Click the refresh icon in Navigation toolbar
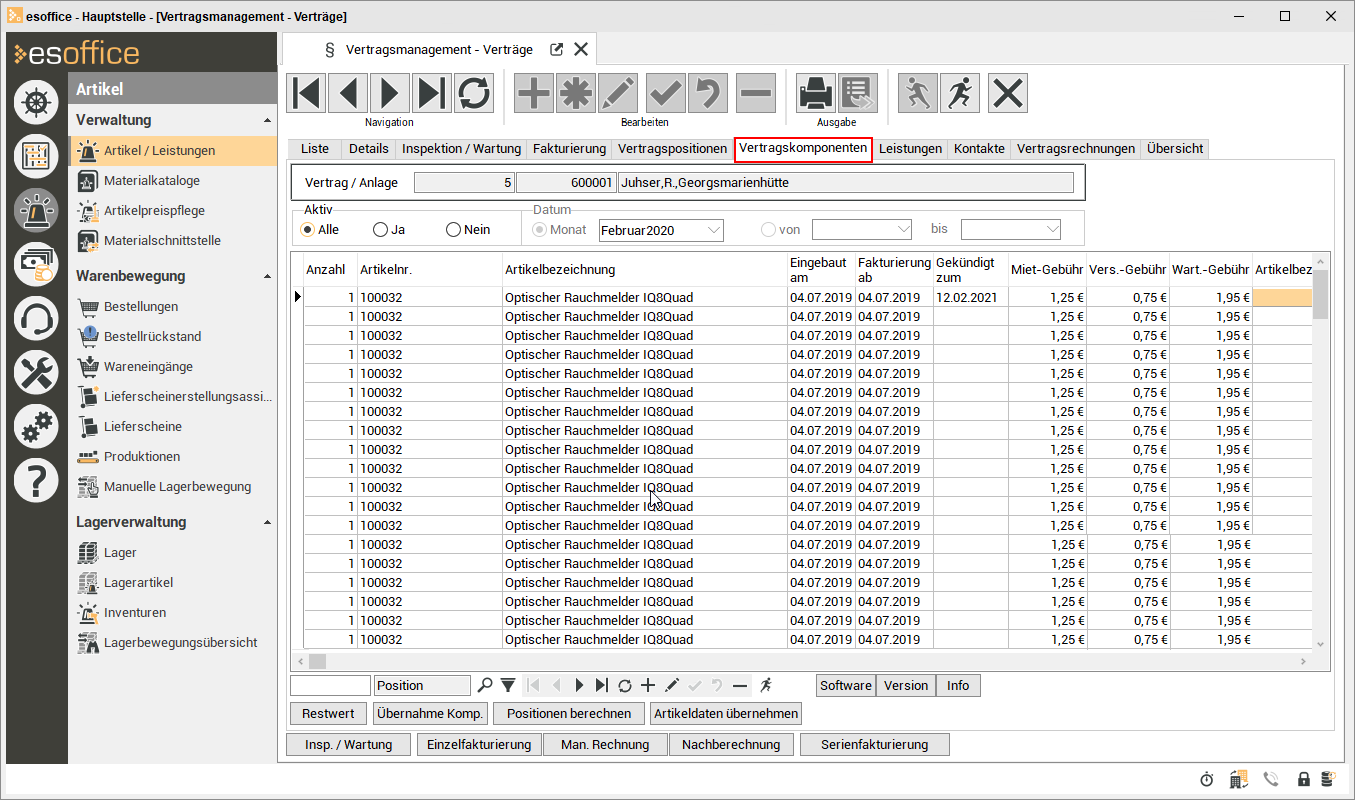The width and height of the screenshot is (1355, 800). coord(474,93)
